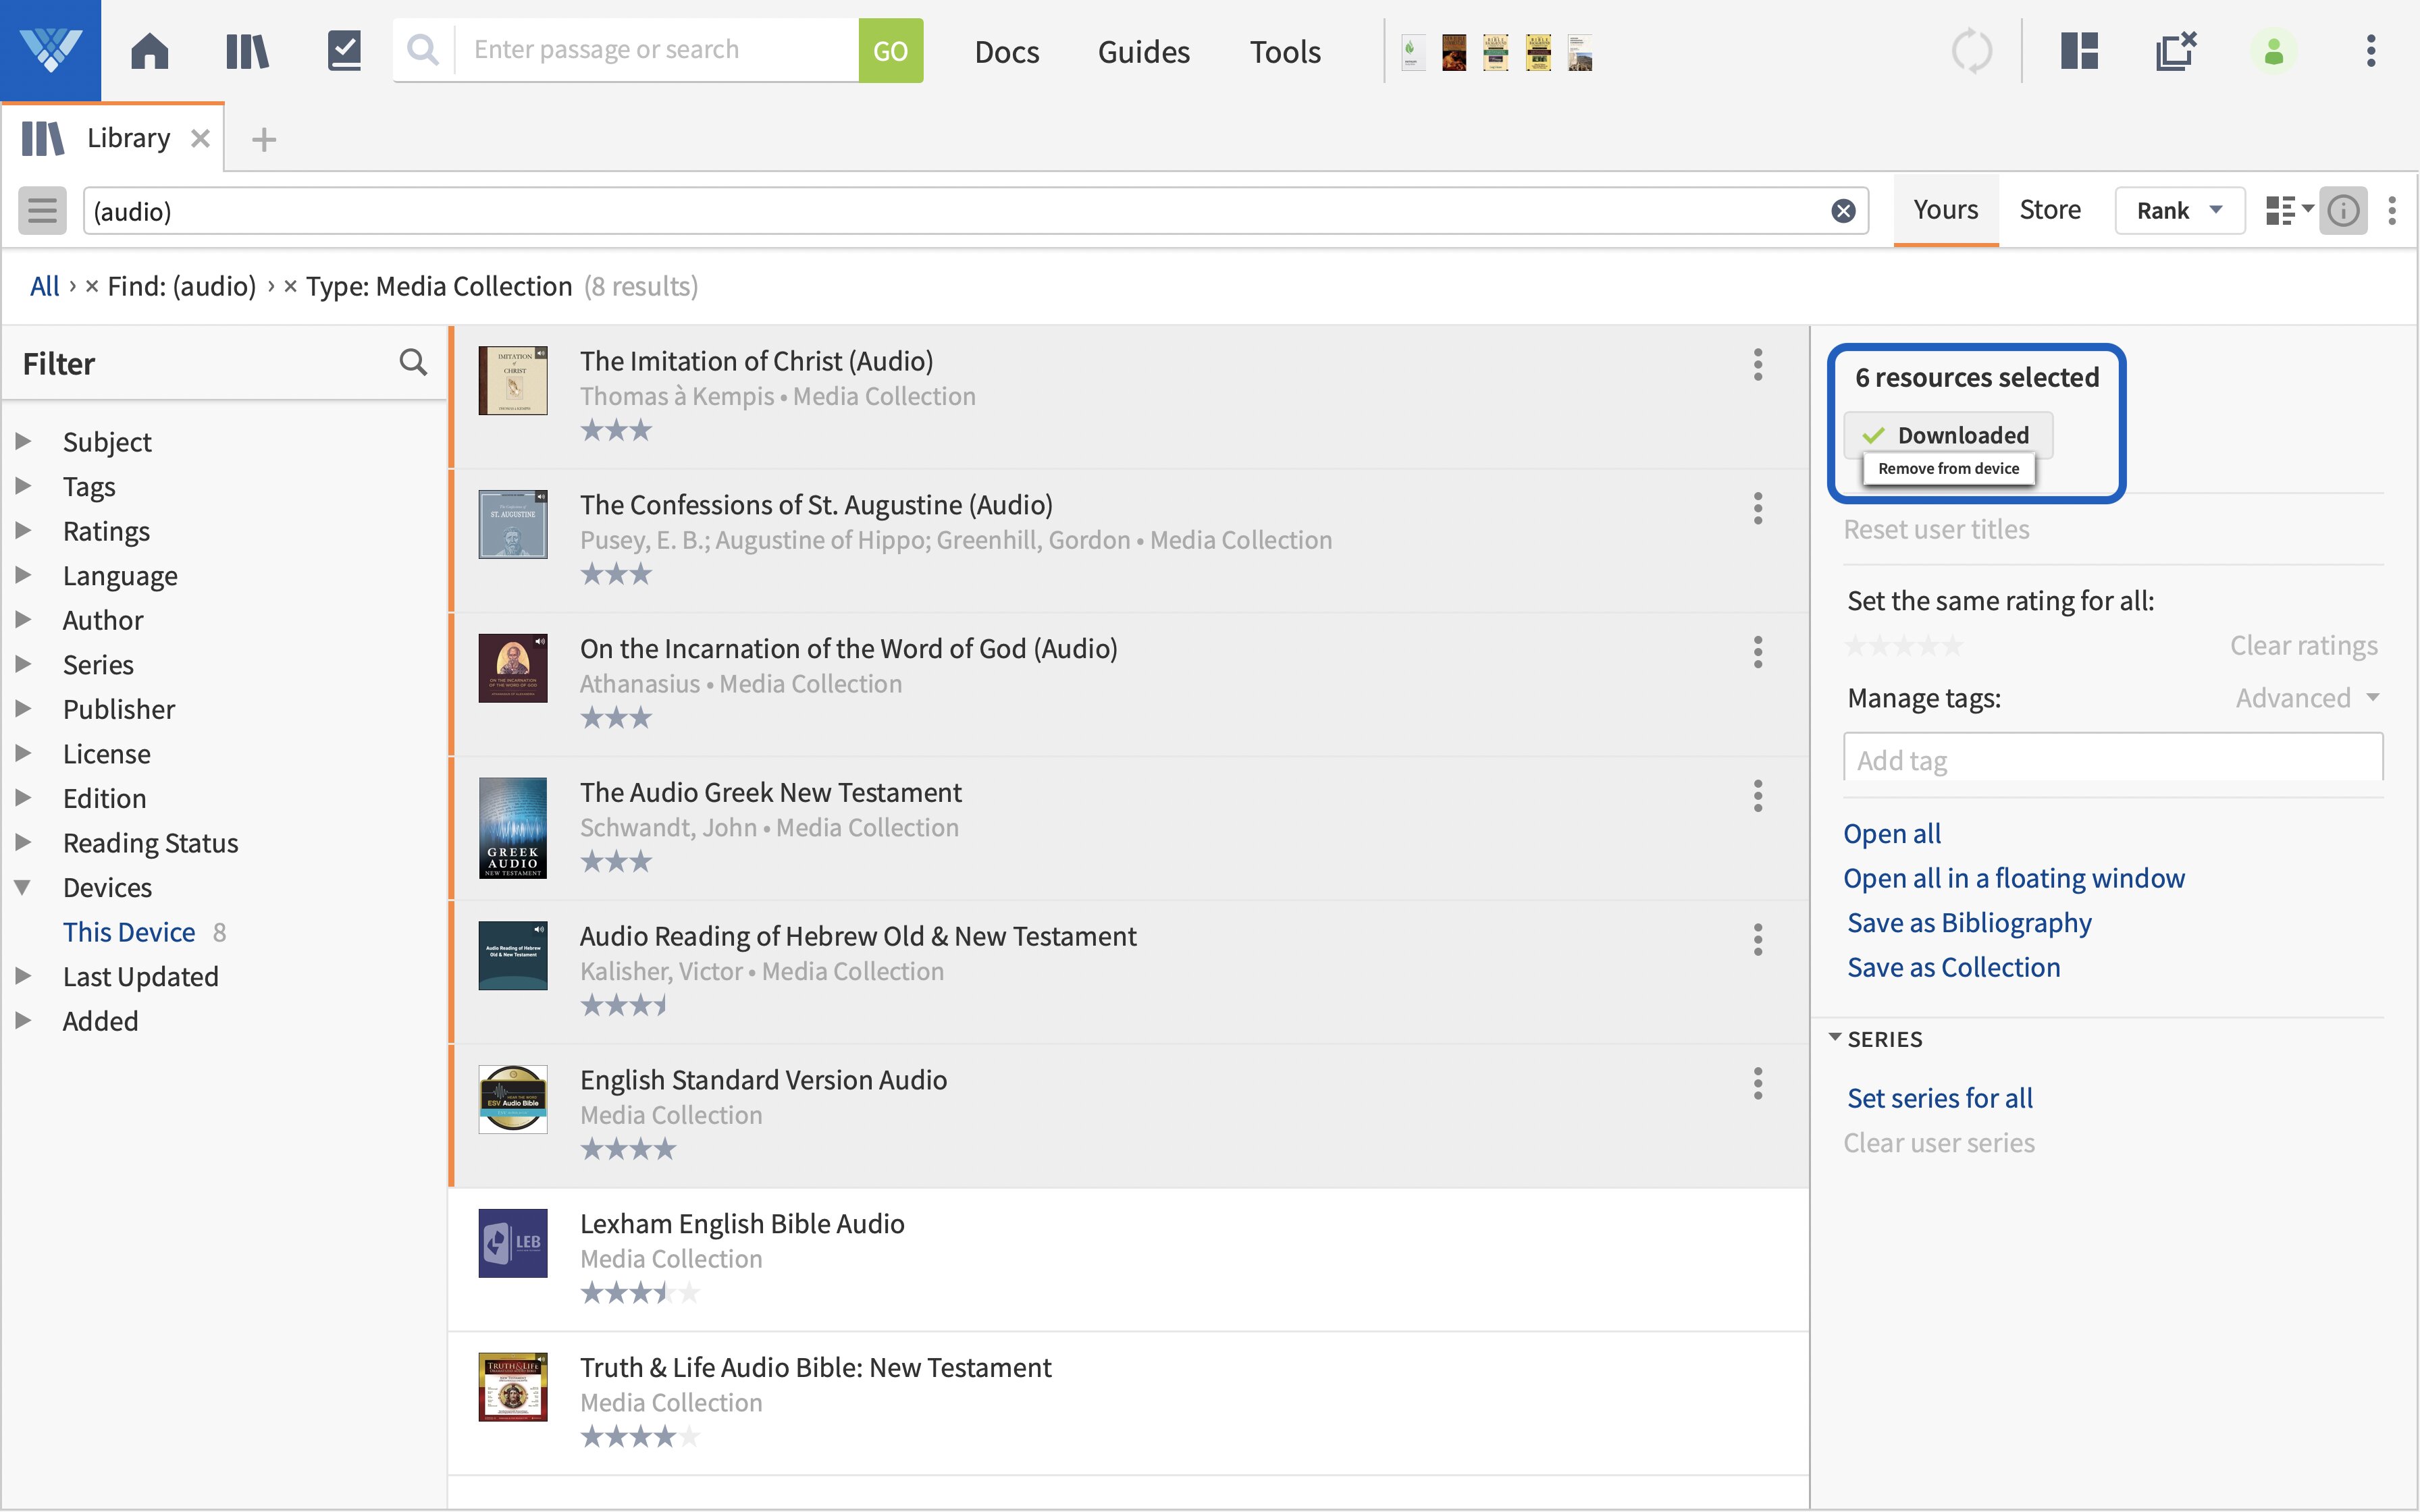Add a new tab with plus icon
This screenshot has width=2420, height=1512.
pos(264,139)
